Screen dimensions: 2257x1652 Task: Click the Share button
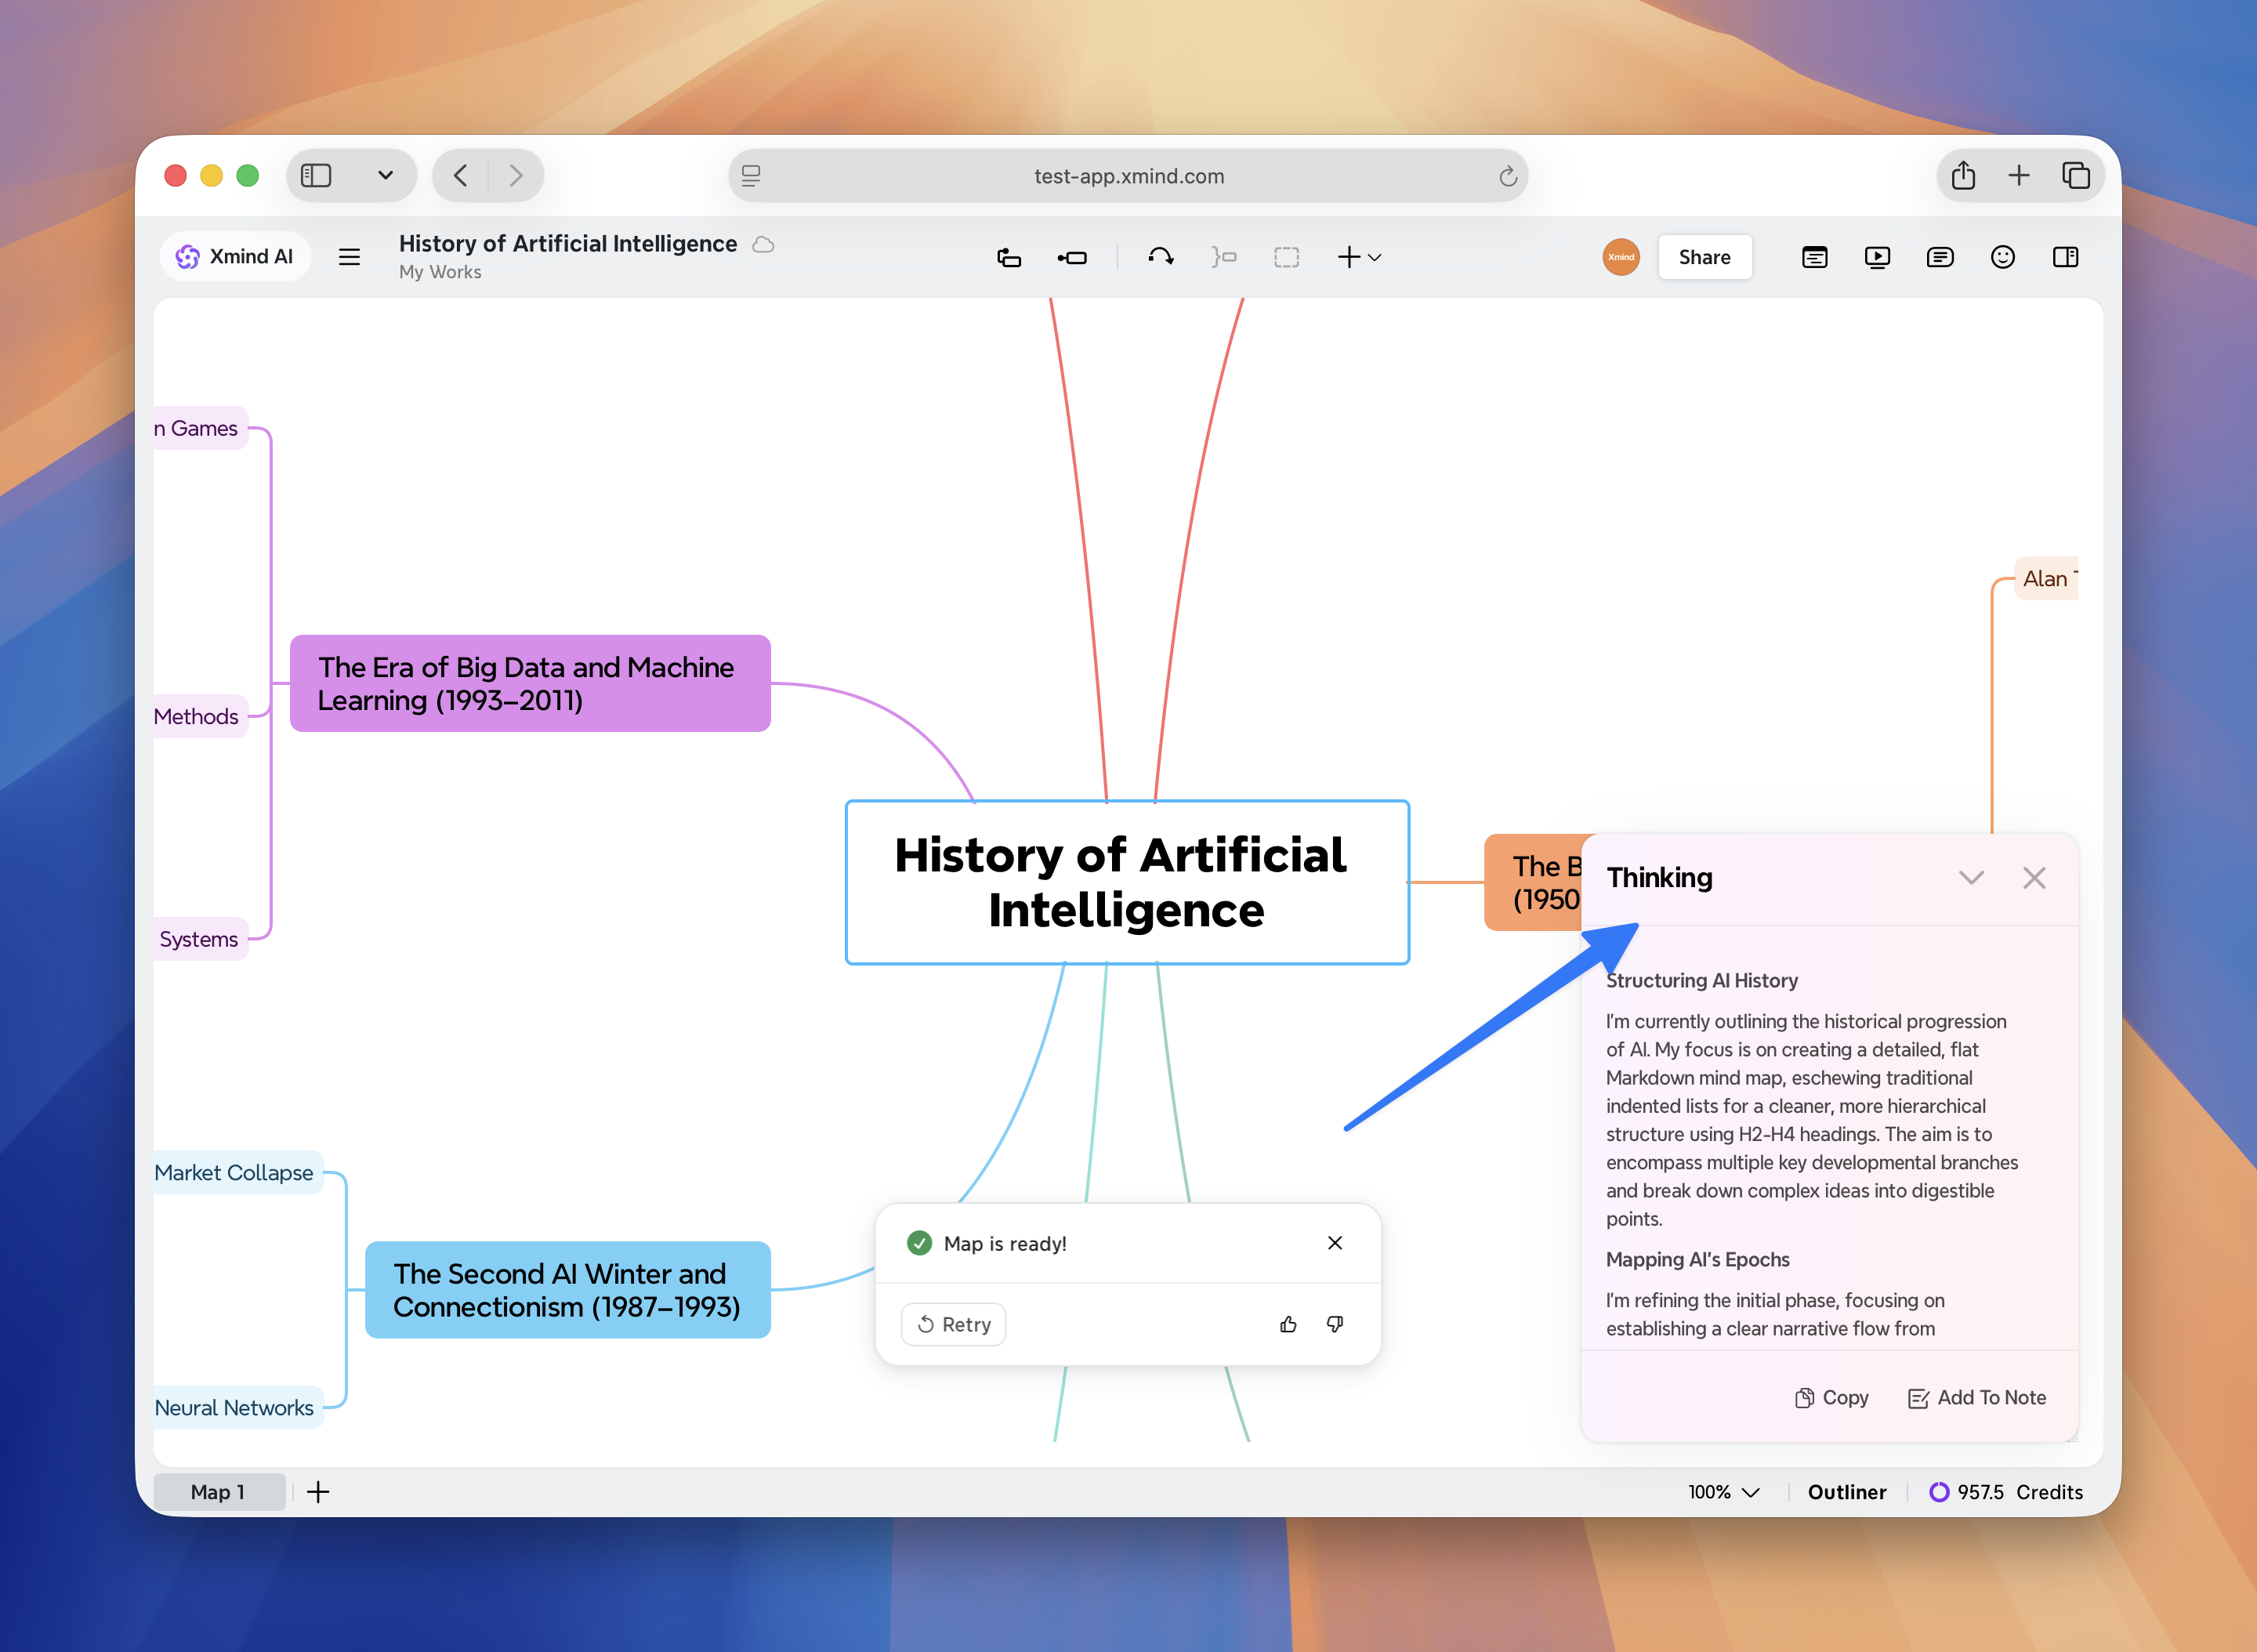pos(1705,257)
